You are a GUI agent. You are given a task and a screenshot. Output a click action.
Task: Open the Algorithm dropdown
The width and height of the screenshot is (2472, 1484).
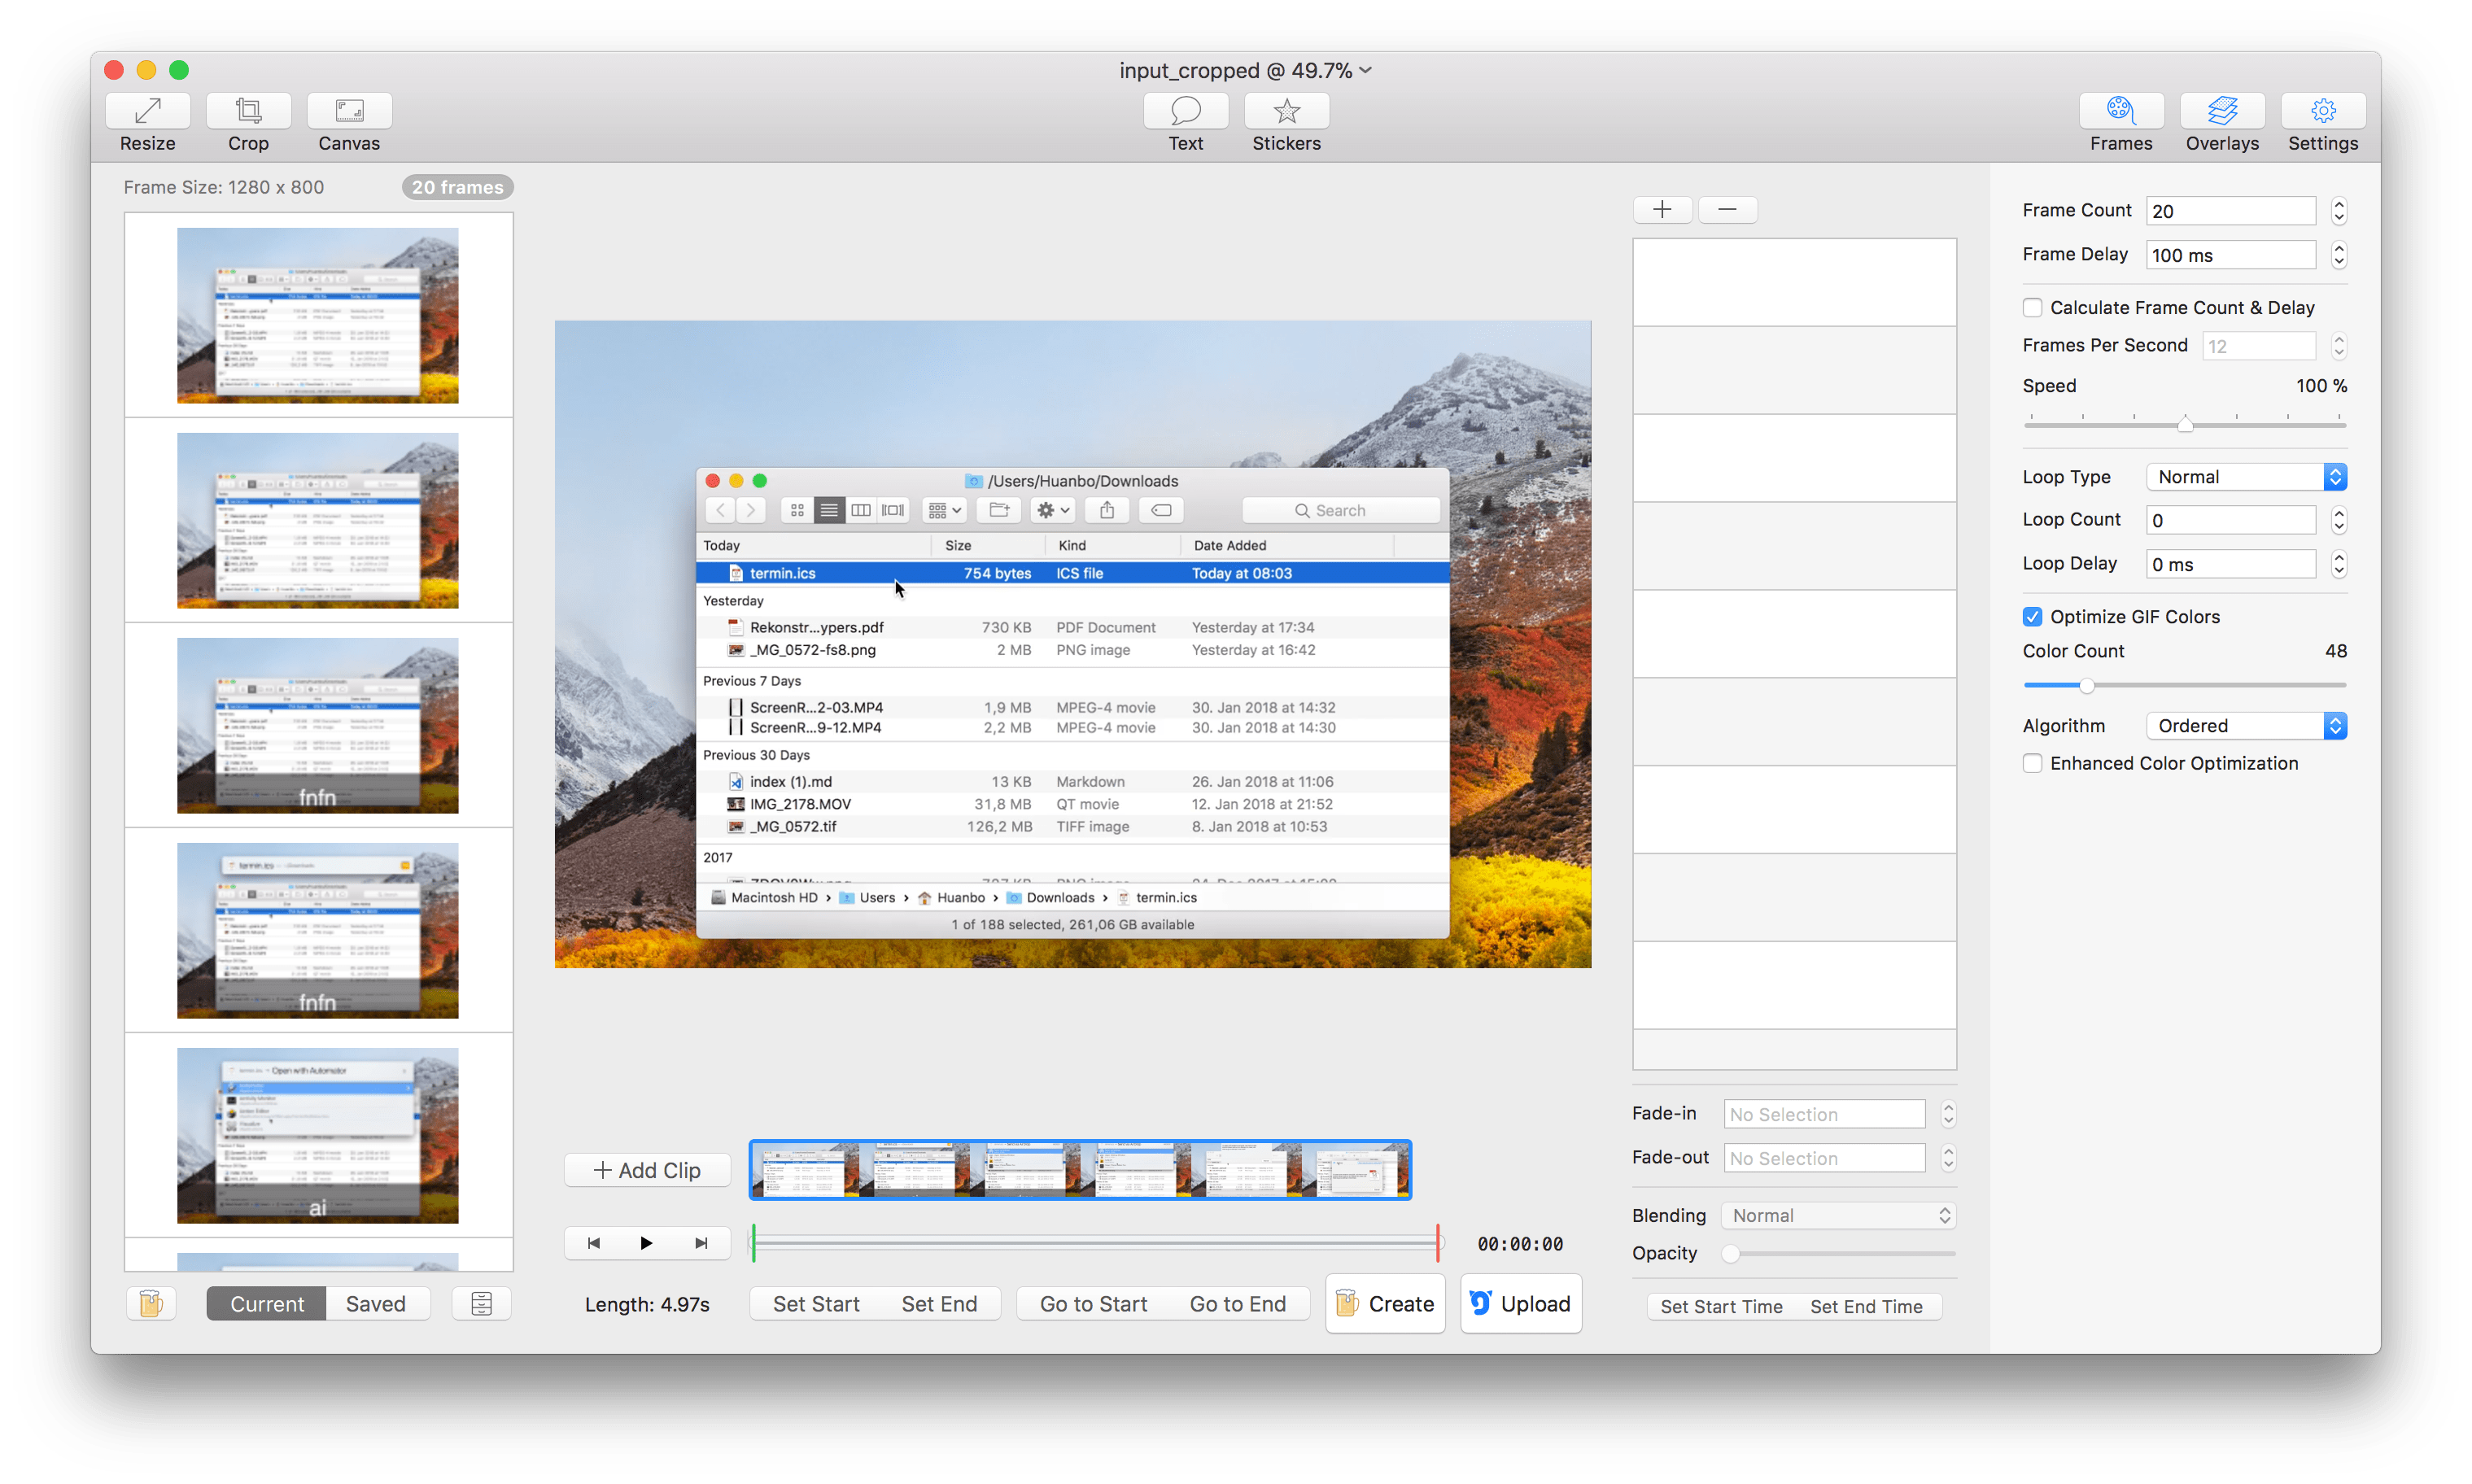coord(2245,726)
